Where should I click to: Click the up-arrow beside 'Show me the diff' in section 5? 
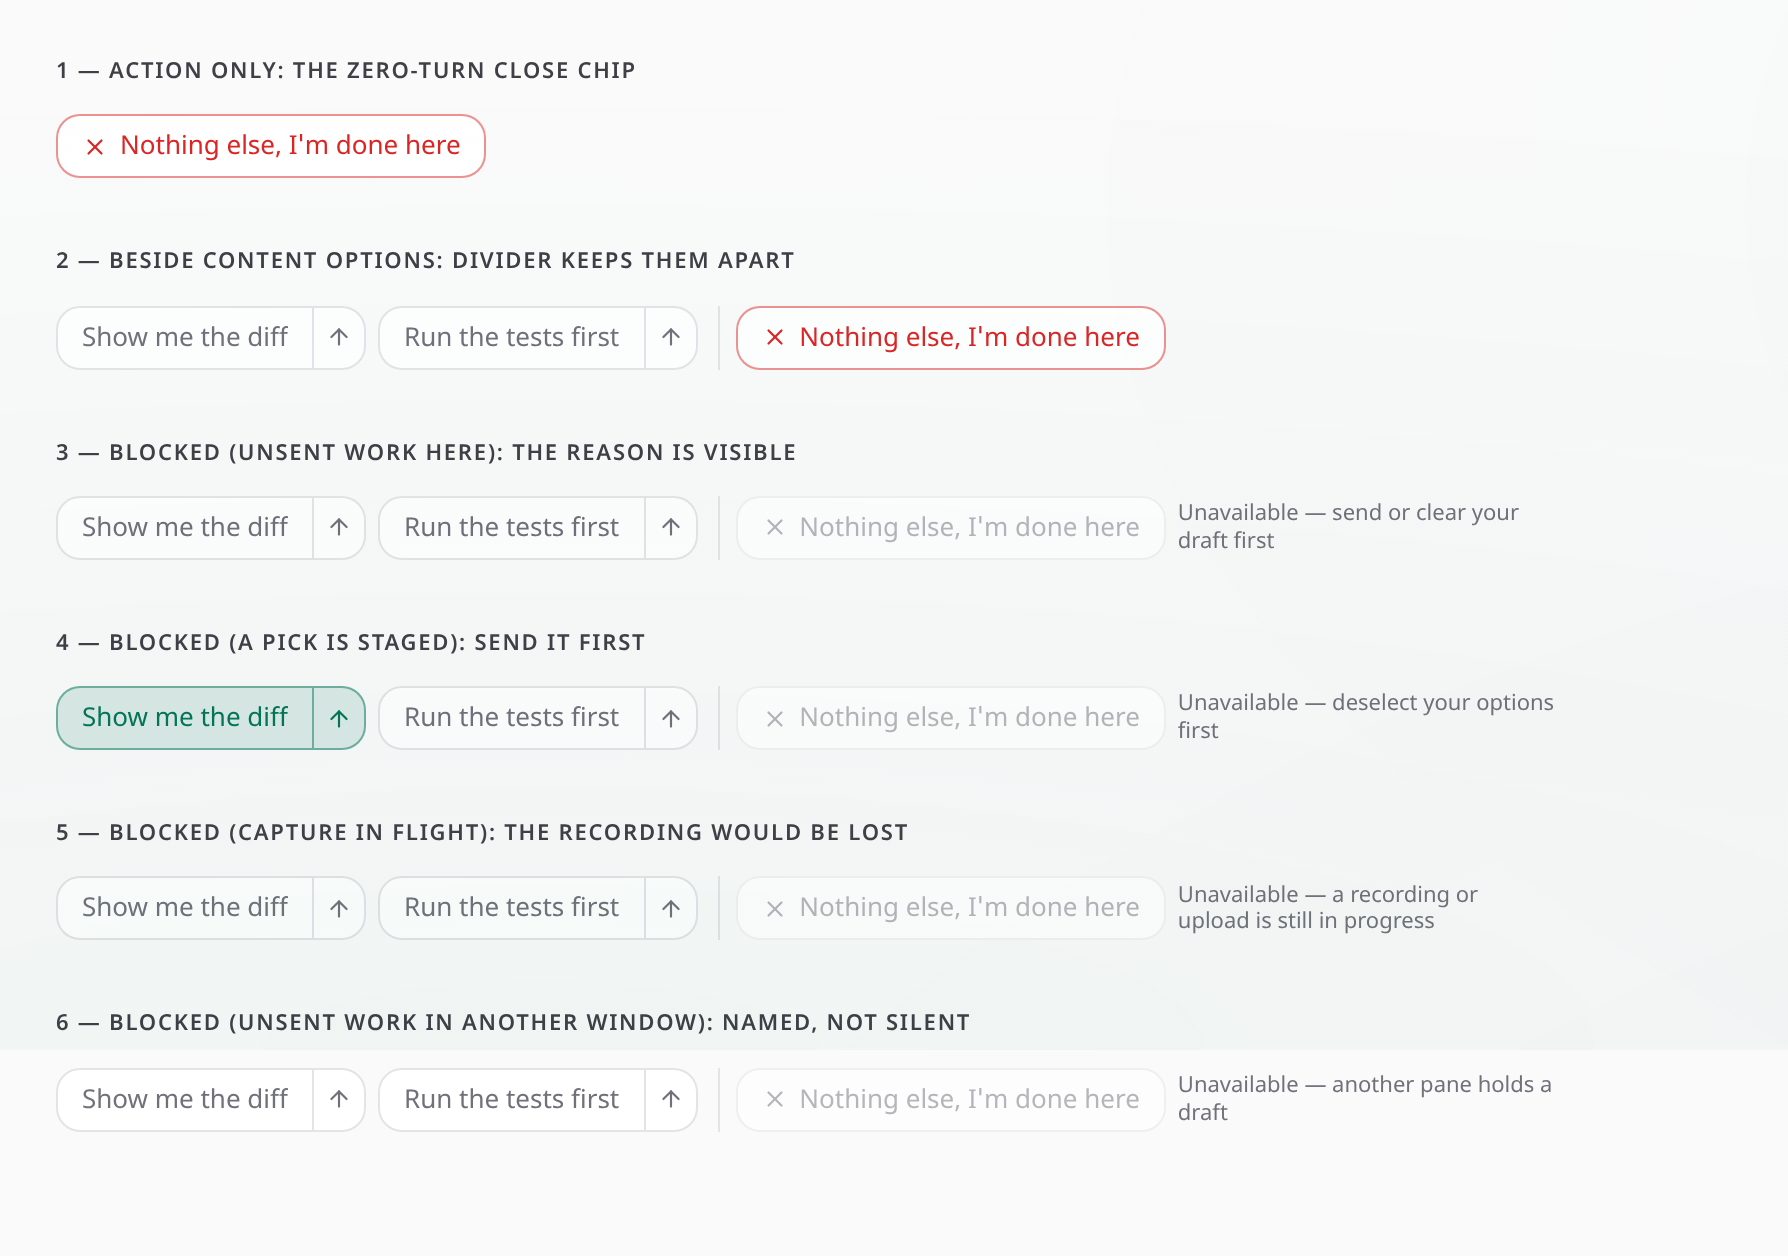339,908
